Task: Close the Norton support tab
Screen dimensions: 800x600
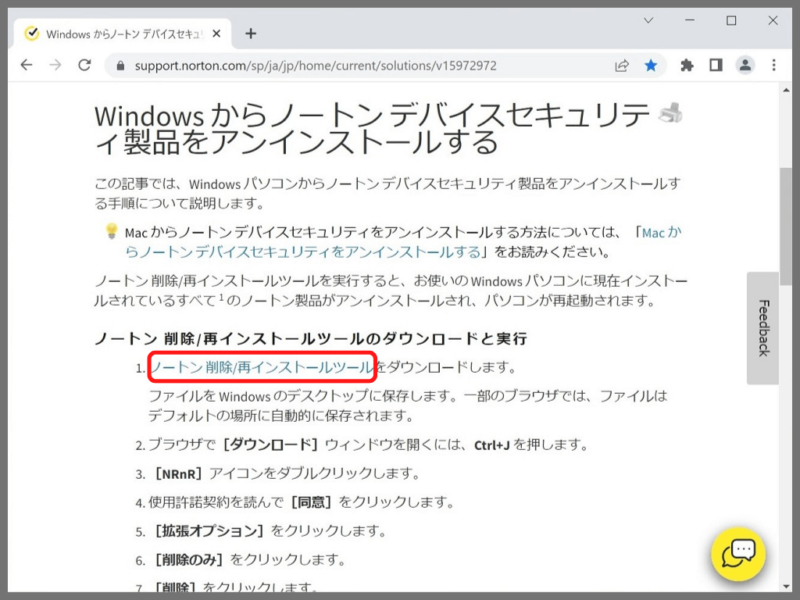Action: (216, 34)
